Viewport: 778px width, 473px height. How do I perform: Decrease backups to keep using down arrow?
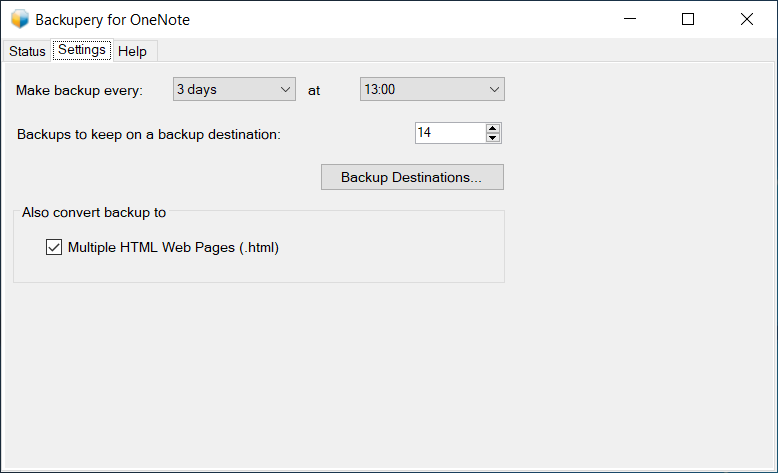[x=493, y=137]
